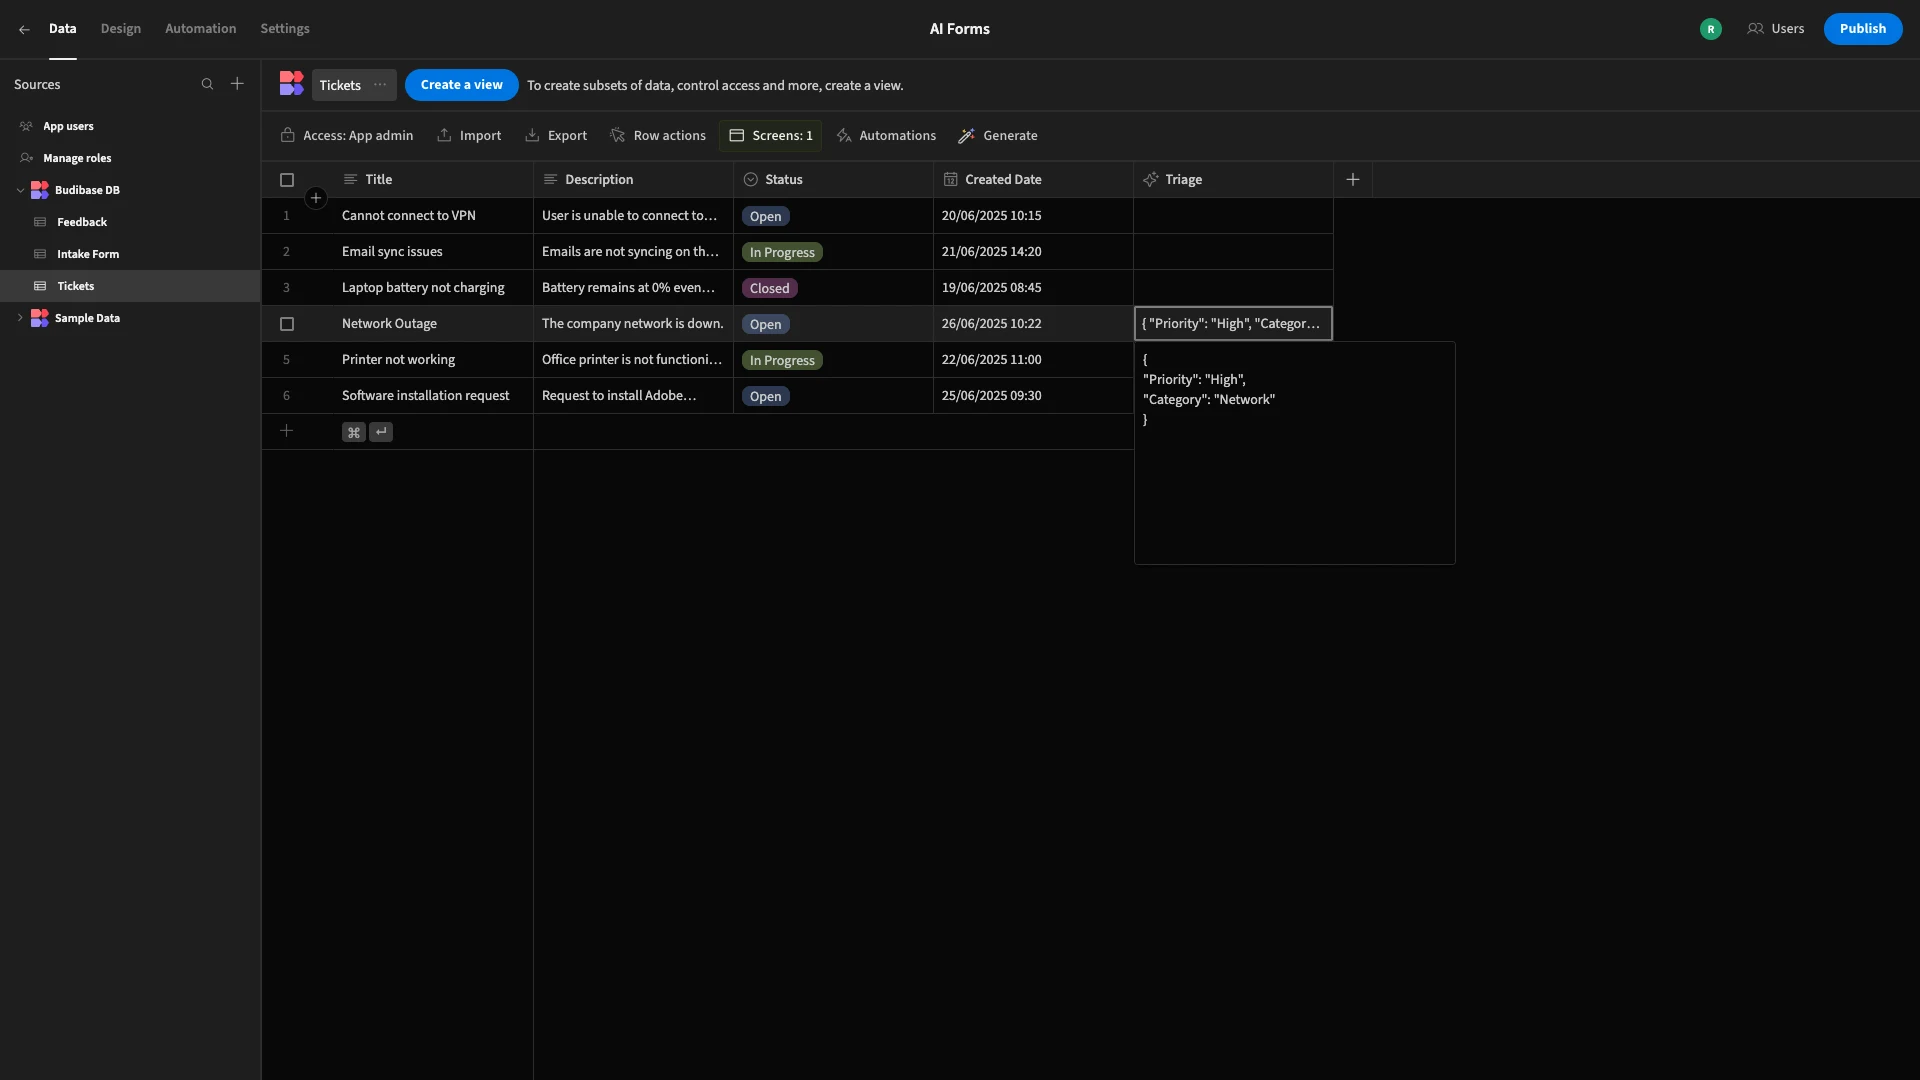This screenshot has width=1920, height=1080.
Task: Open the Tickets table options ellipsis
Action: click(x=380, y=85)
